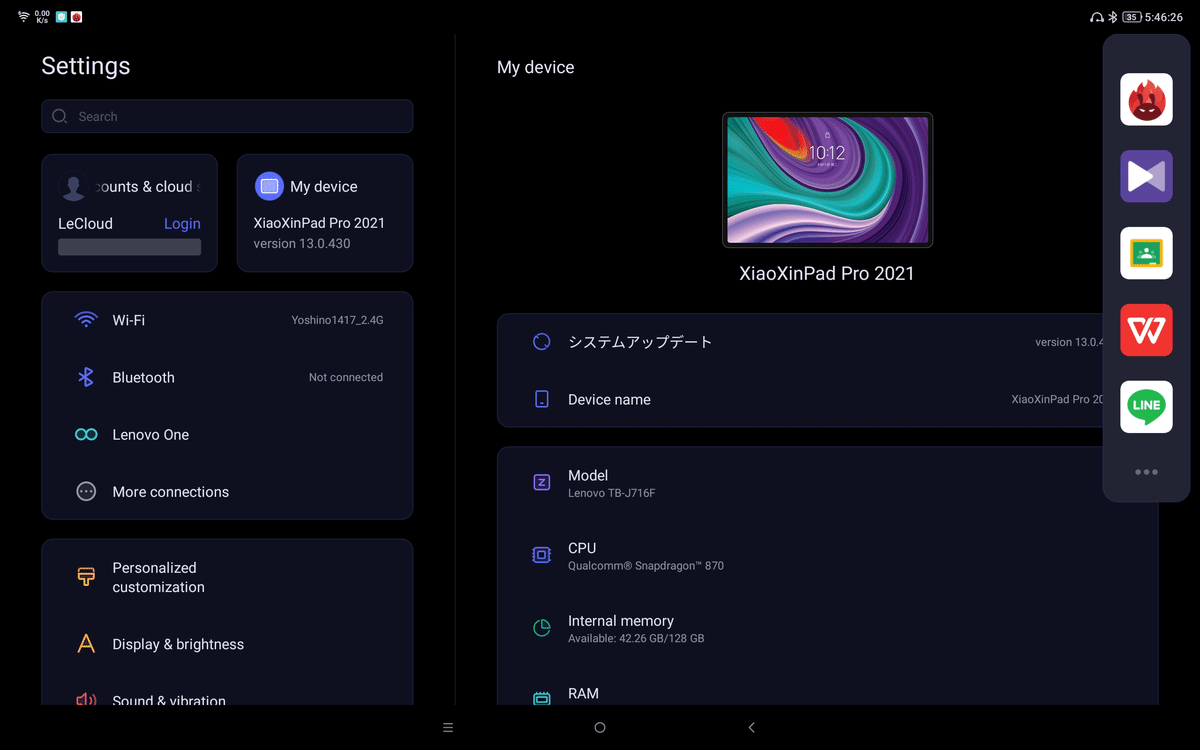This screenshot has height=750, width=1200.
Task: Open AnTuTu Benchmark app in sidebar
Action: pyautogui.click(x=1146, y=99)
